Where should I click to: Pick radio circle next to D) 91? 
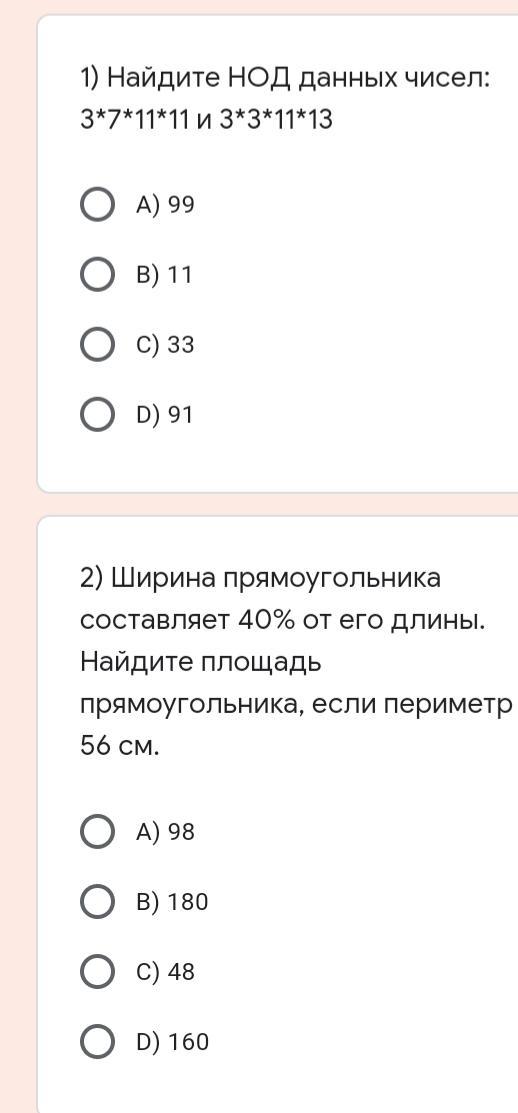[97, 415]
